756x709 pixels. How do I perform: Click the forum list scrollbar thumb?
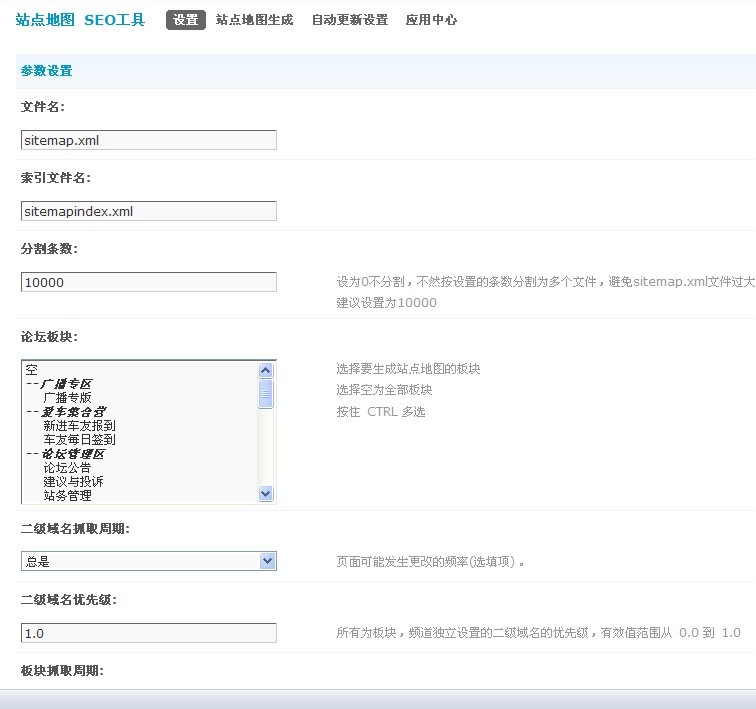(265, 393)
